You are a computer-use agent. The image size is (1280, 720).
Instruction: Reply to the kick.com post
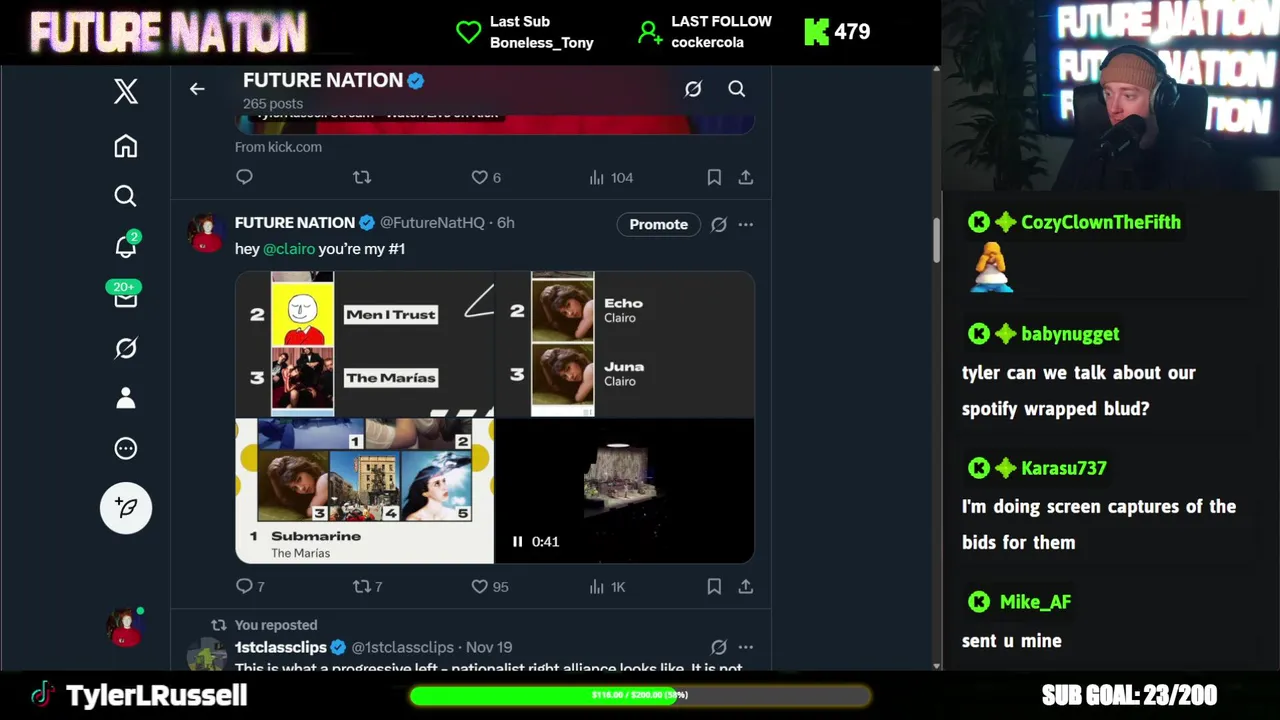(x=244, y=177)
